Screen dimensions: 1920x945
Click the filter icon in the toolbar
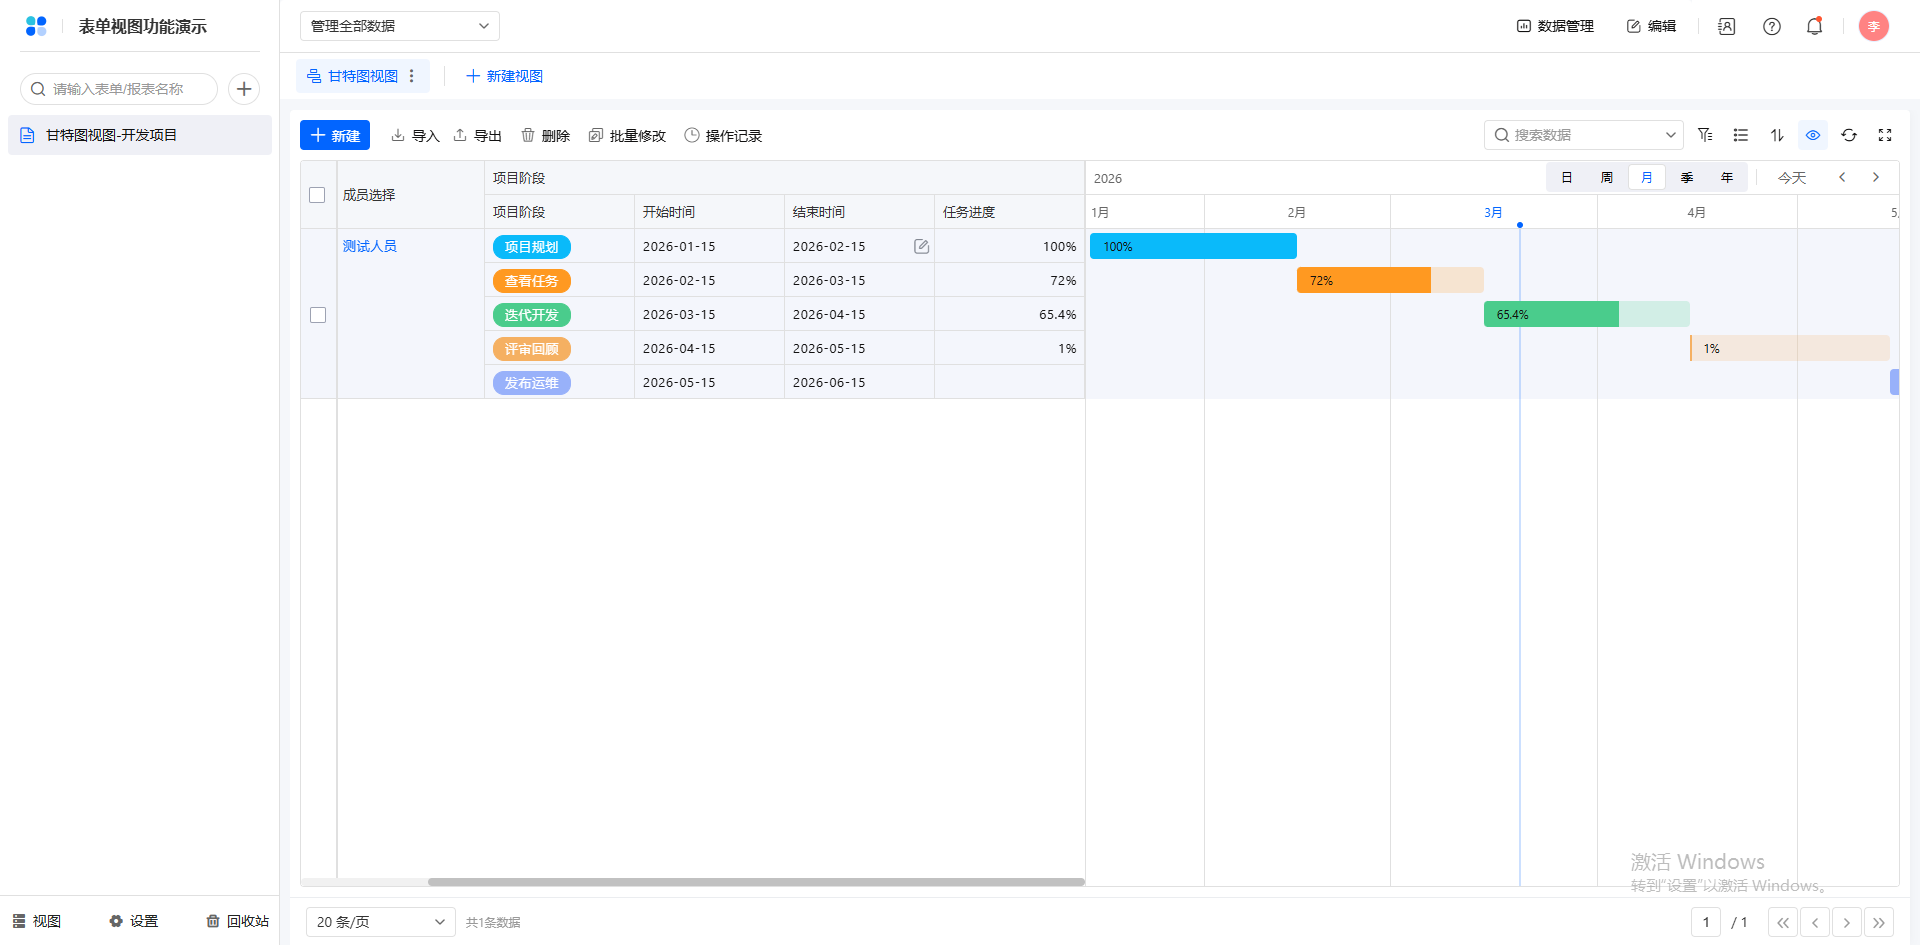click(x=1705, y=135)
